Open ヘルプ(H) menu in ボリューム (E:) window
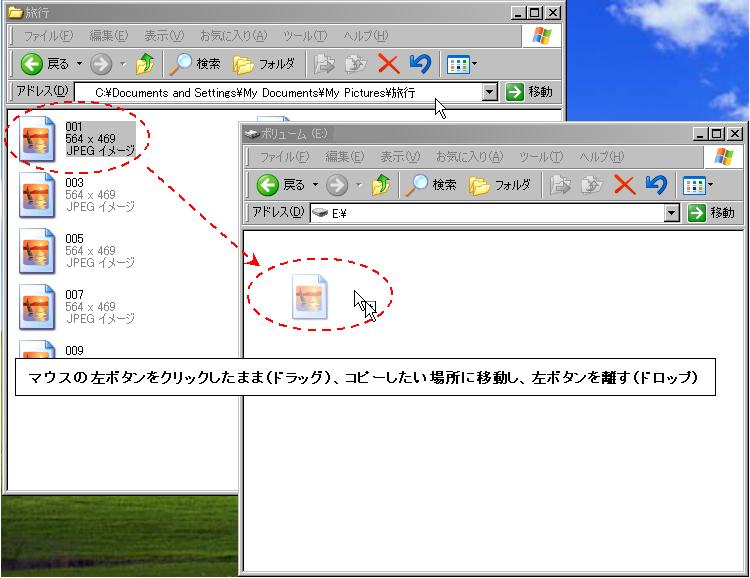Viewport: 750px width, 578px height. (x=602, y=157)
